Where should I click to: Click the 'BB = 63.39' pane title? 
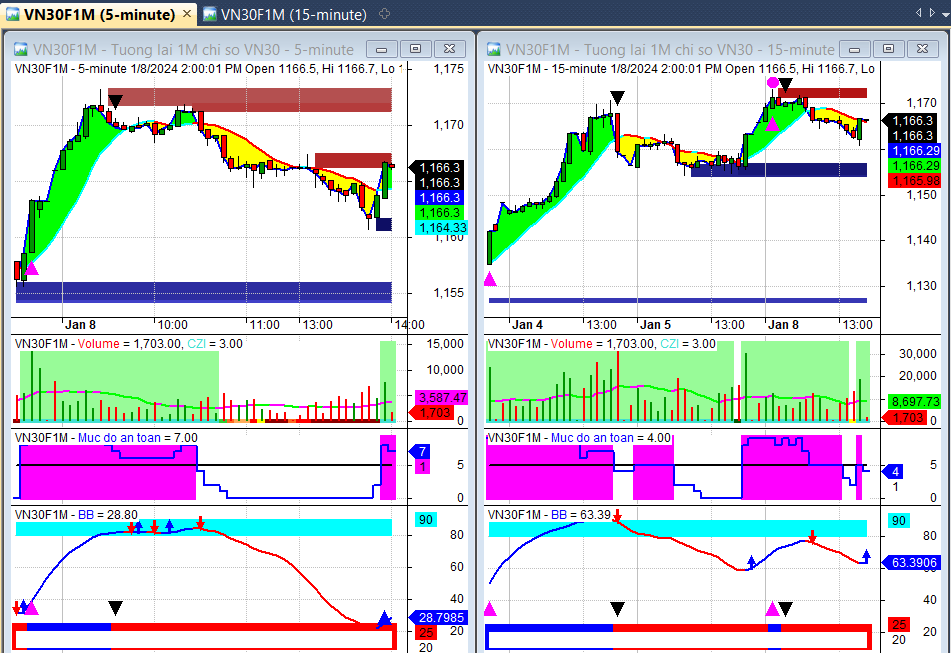[549, 515]
